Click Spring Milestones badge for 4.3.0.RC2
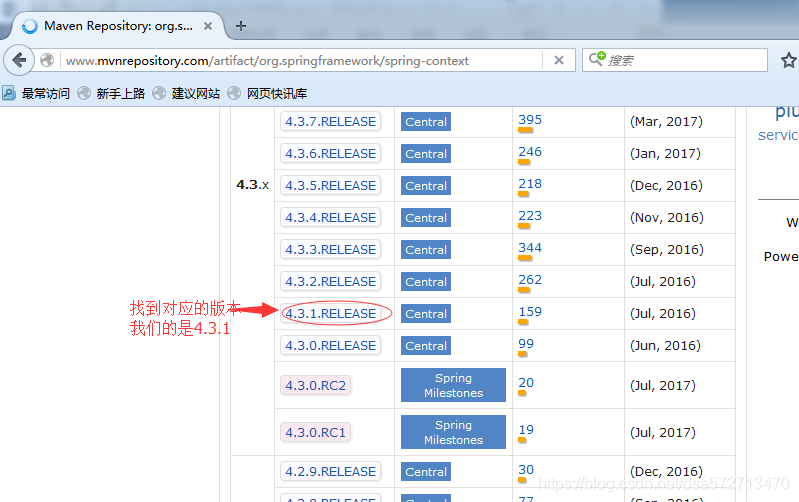Image resolution: width=799 pixels, height=502 pixels. point(454,385)
